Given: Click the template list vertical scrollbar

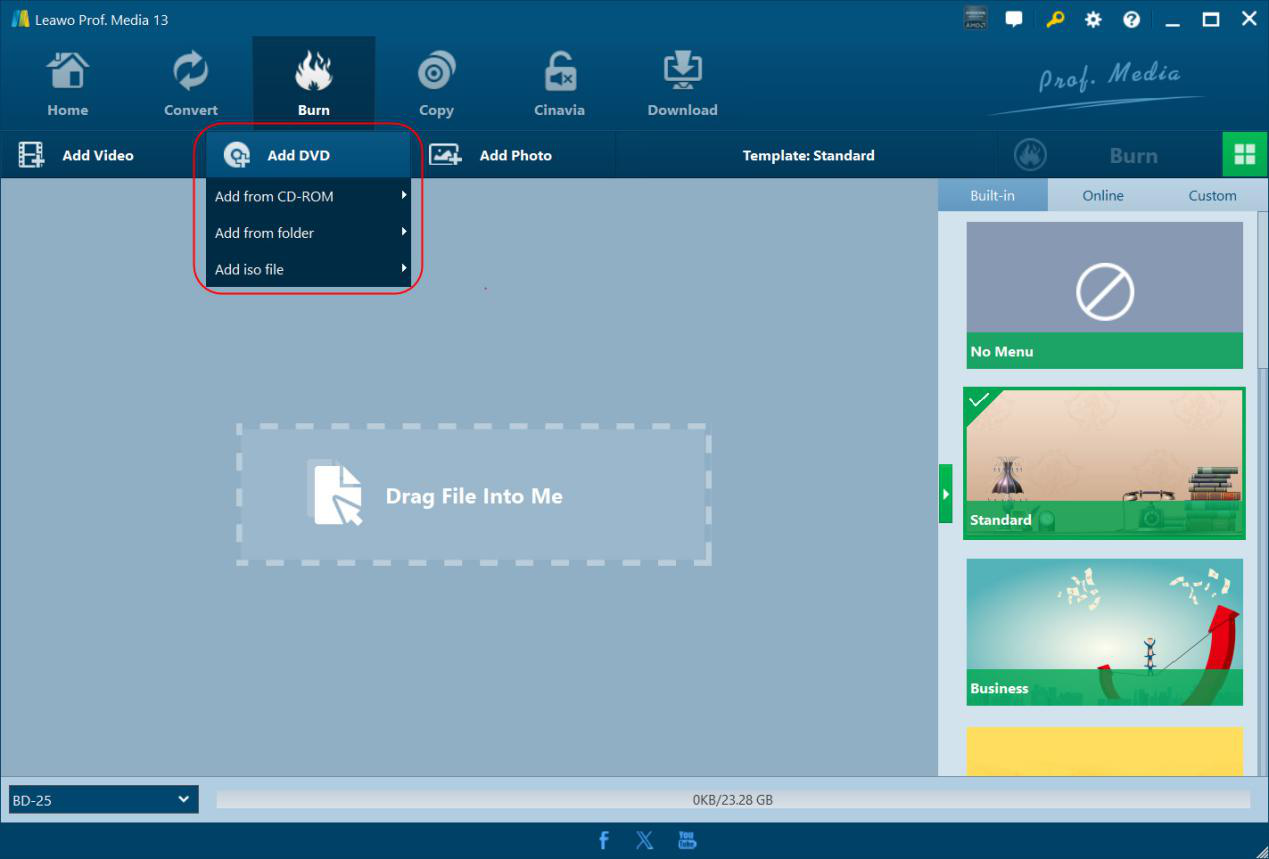Looking at the screenshot, I should pos(1262,290).
